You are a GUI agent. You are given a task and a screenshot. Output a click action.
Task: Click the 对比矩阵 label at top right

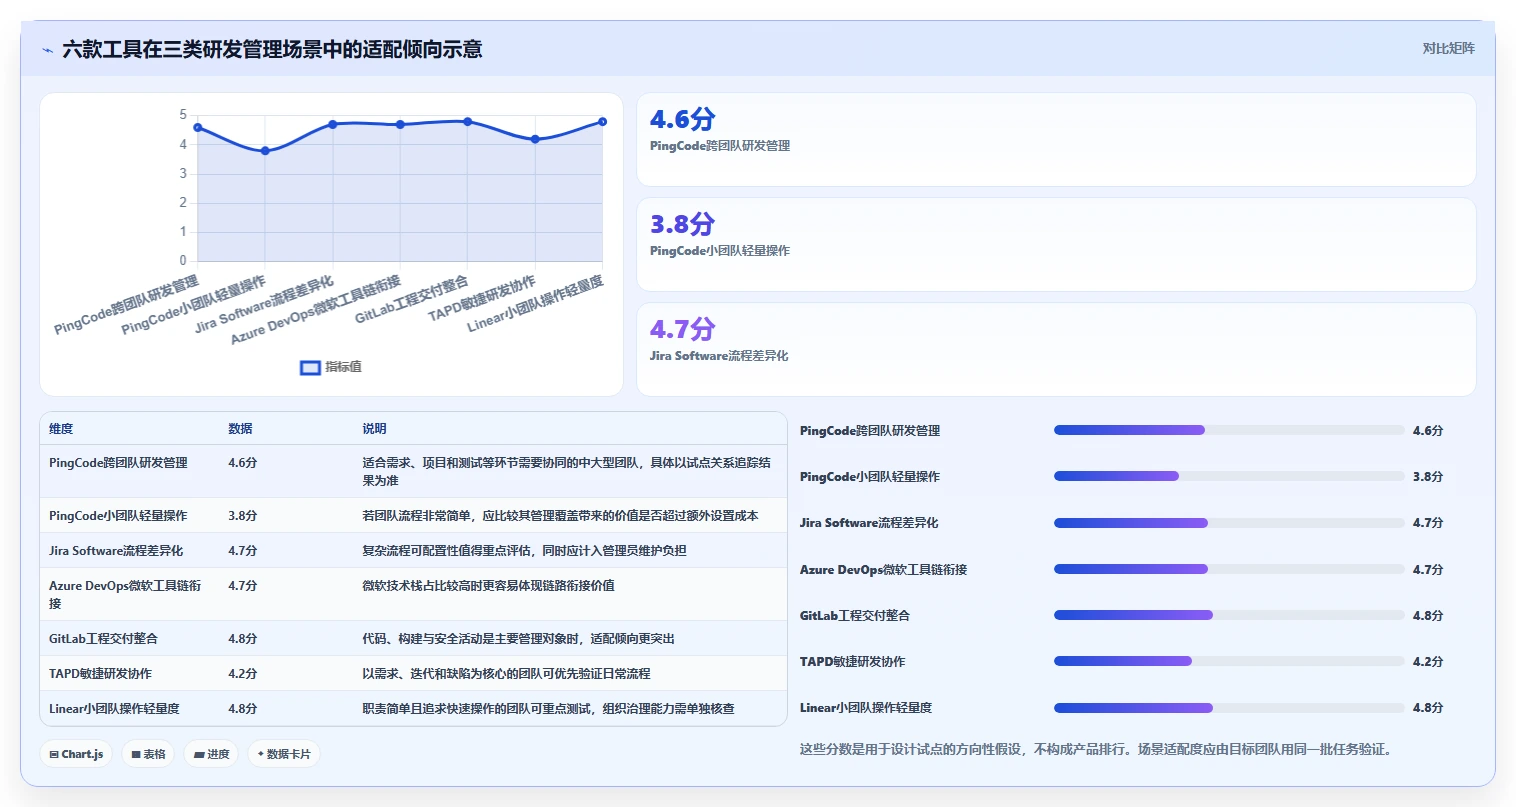pos(1449,48)
